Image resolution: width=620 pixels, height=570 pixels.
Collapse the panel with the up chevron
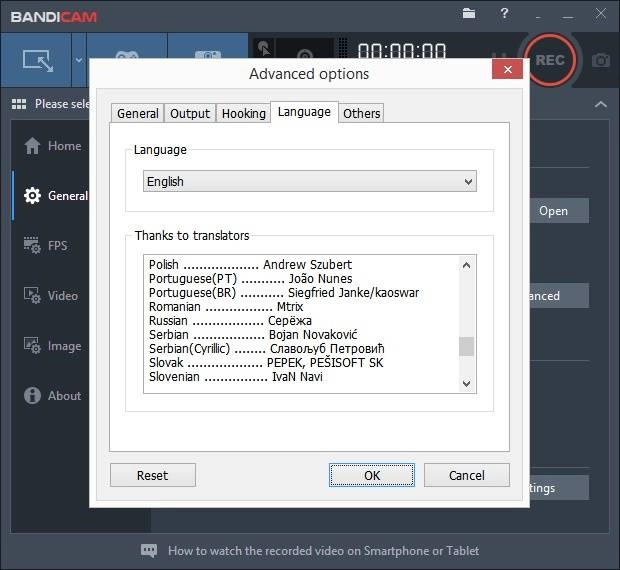tap(601, 104)
